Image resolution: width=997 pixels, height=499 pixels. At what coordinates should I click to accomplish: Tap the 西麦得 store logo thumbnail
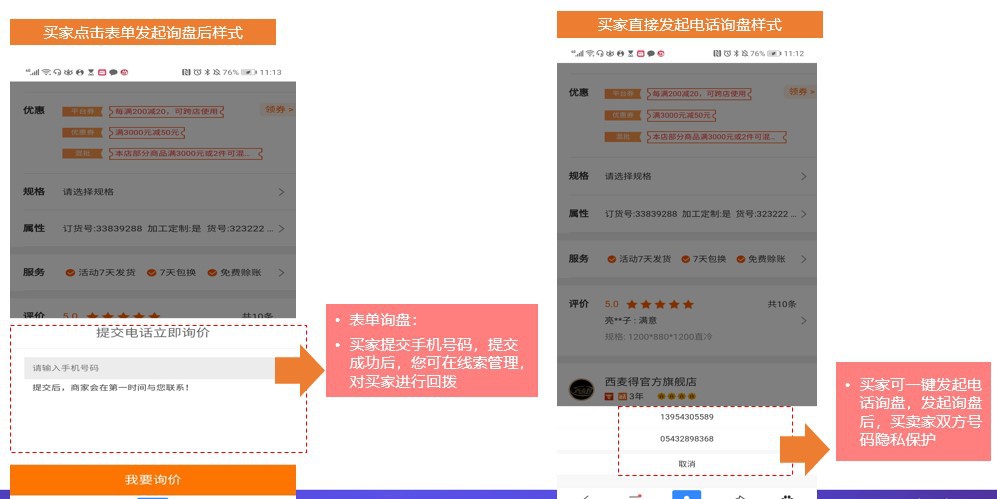pos(581,389)
